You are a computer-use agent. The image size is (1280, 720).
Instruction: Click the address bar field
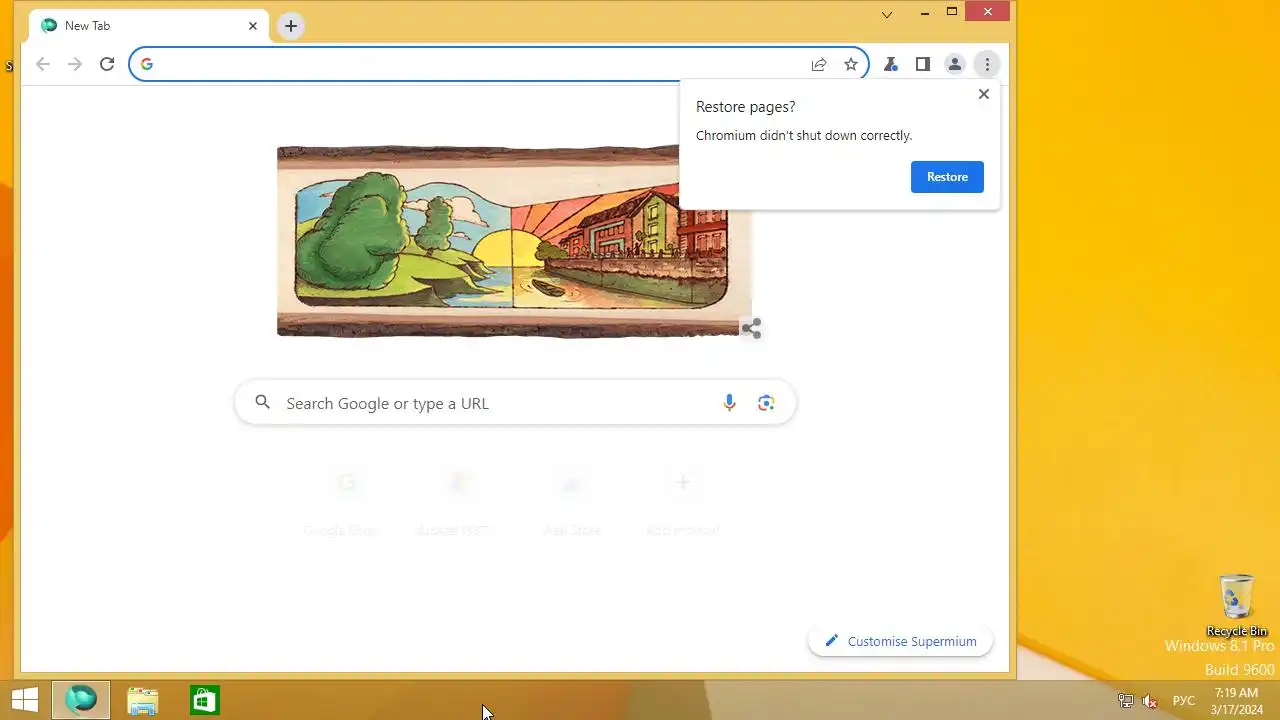tap(499, 64)
